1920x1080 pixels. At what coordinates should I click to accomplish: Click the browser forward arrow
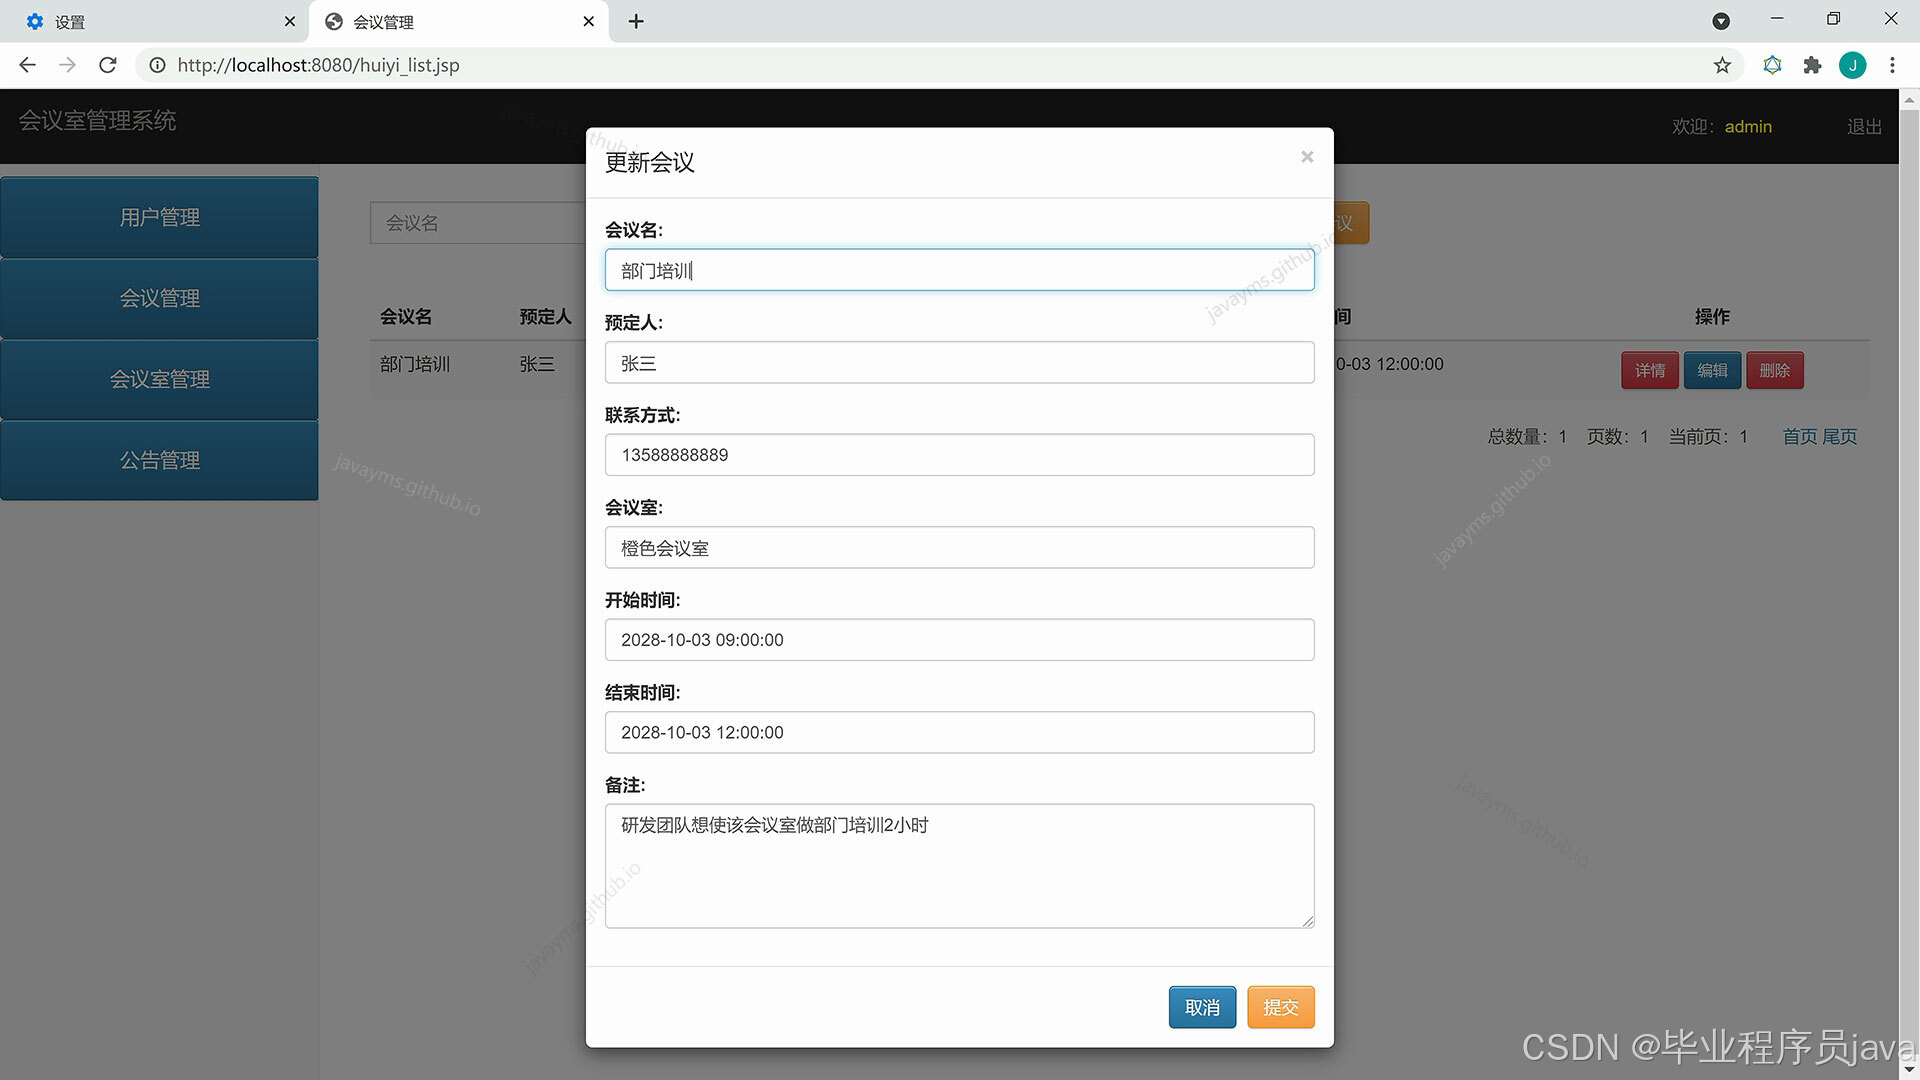coord(67,65)
